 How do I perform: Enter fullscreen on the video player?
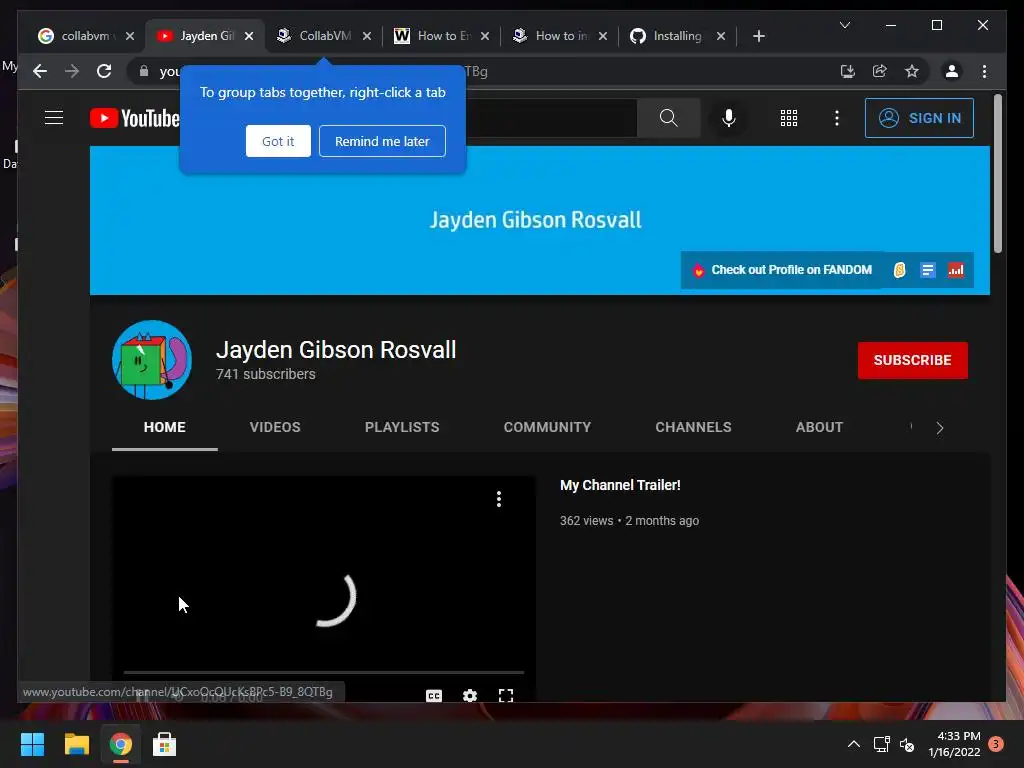pyautogui.click(x=505, y=696)
